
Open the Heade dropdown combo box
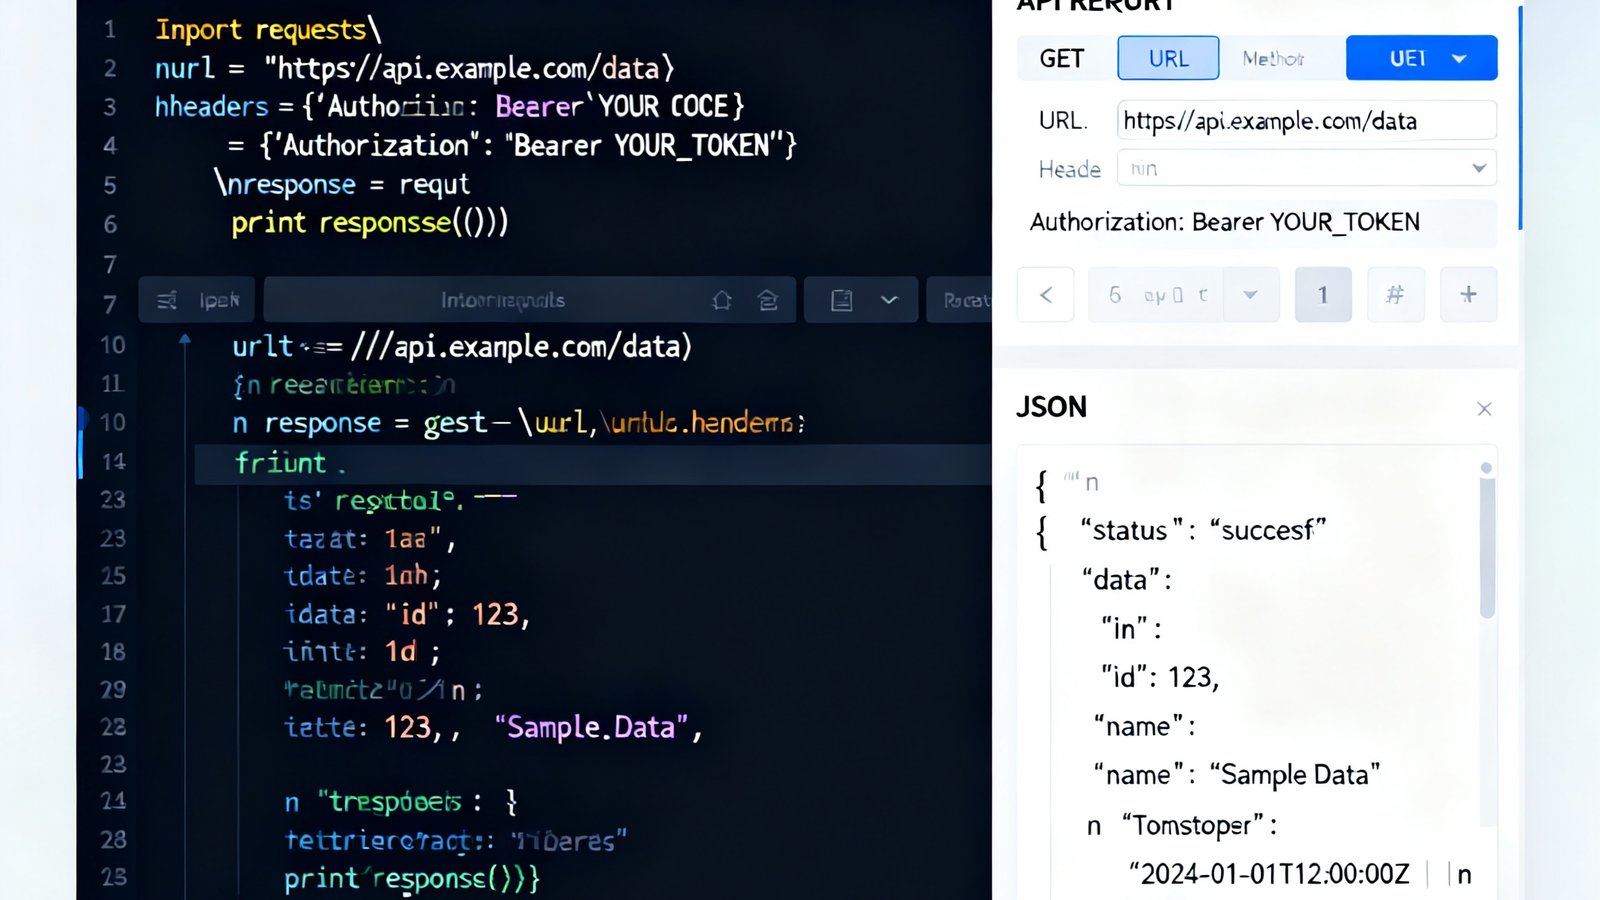point(1306,169)
